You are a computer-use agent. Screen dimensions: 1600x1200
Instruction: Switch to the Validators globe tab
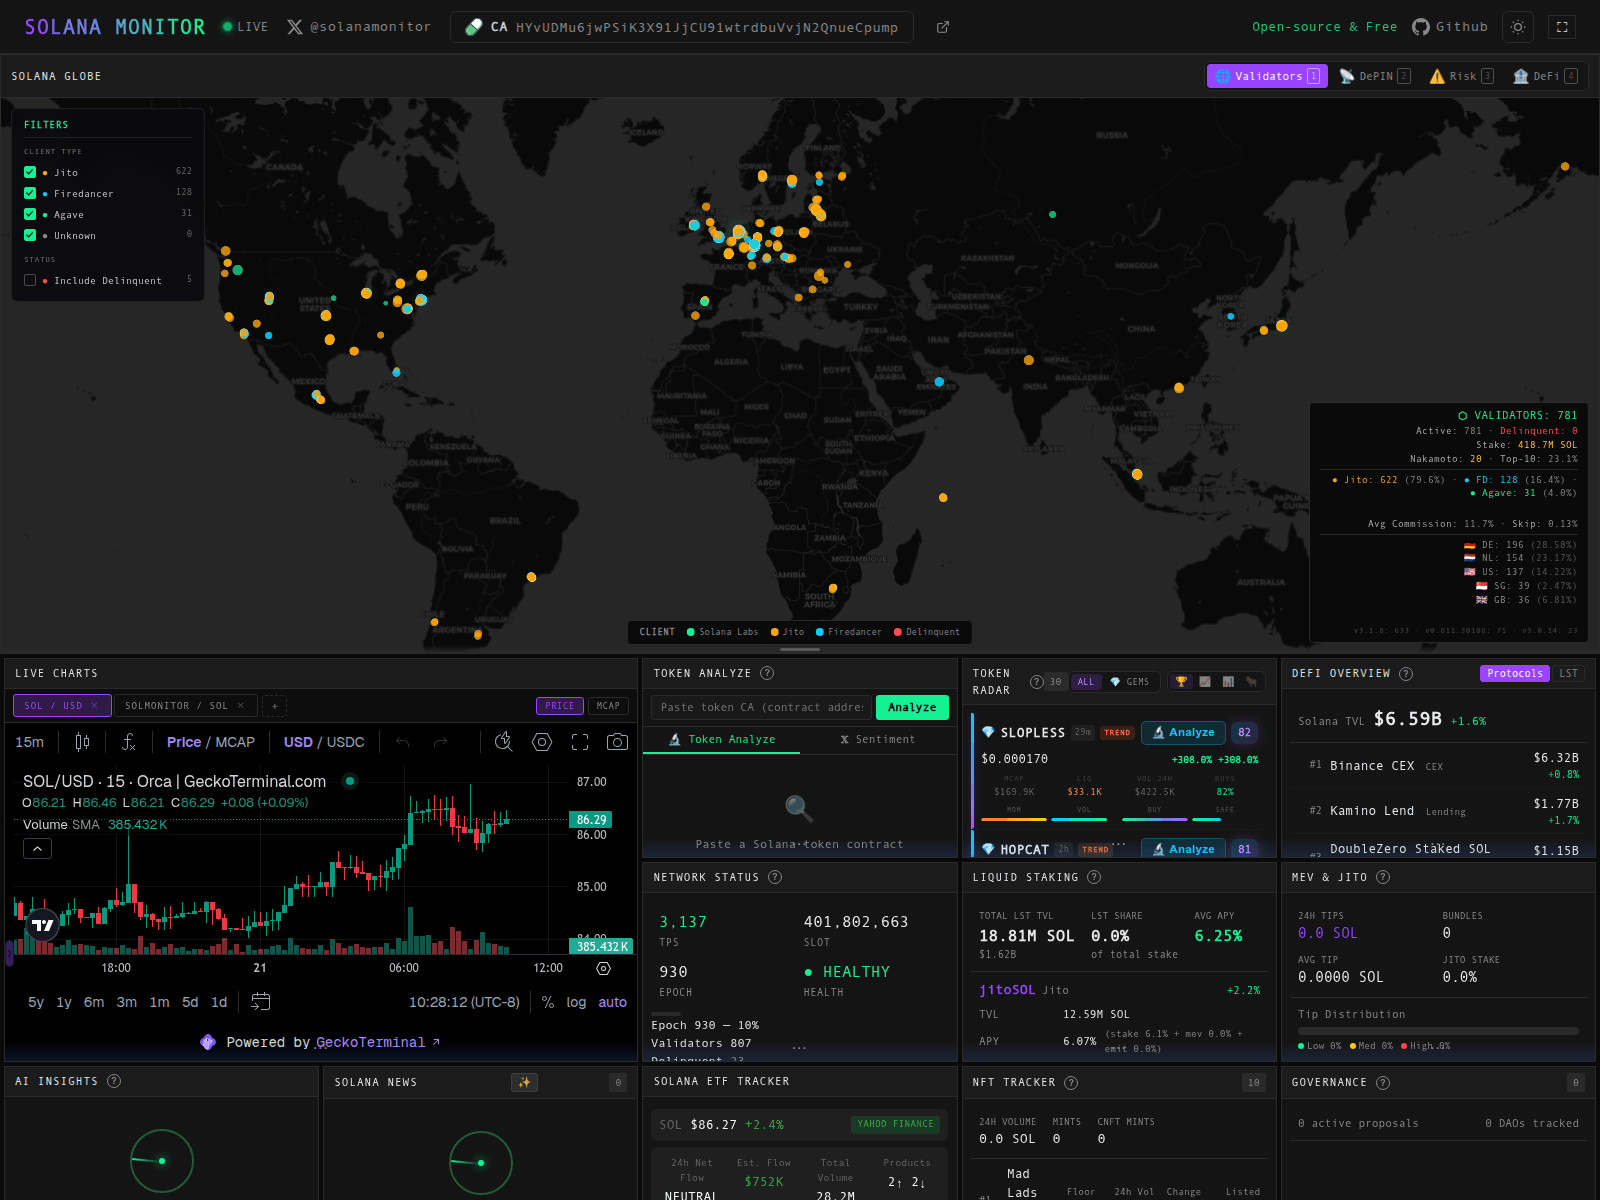(x=1267, y=76)
